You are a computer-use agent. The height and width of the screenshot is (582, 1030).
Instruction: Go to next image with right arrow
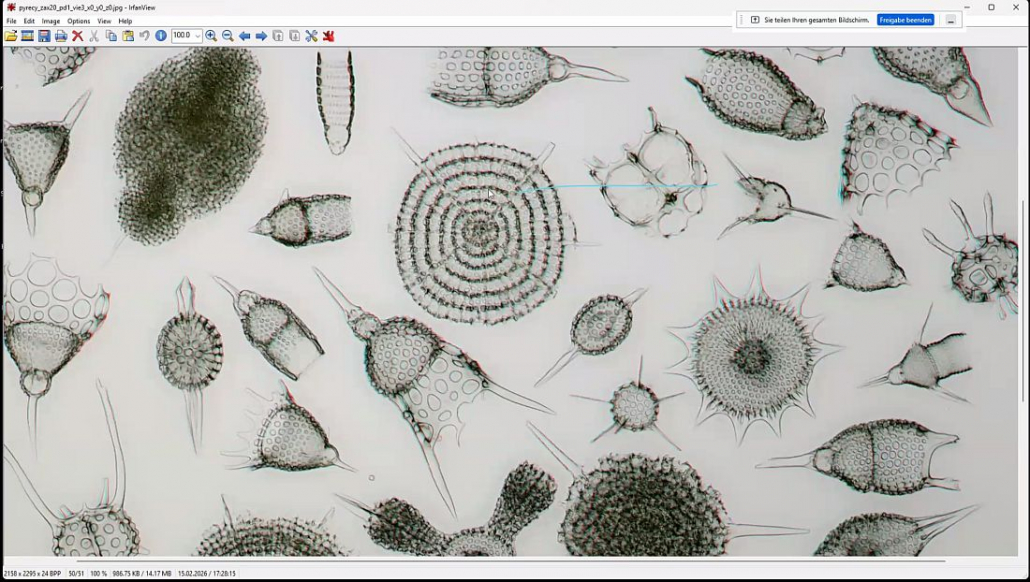click(261, 36)
